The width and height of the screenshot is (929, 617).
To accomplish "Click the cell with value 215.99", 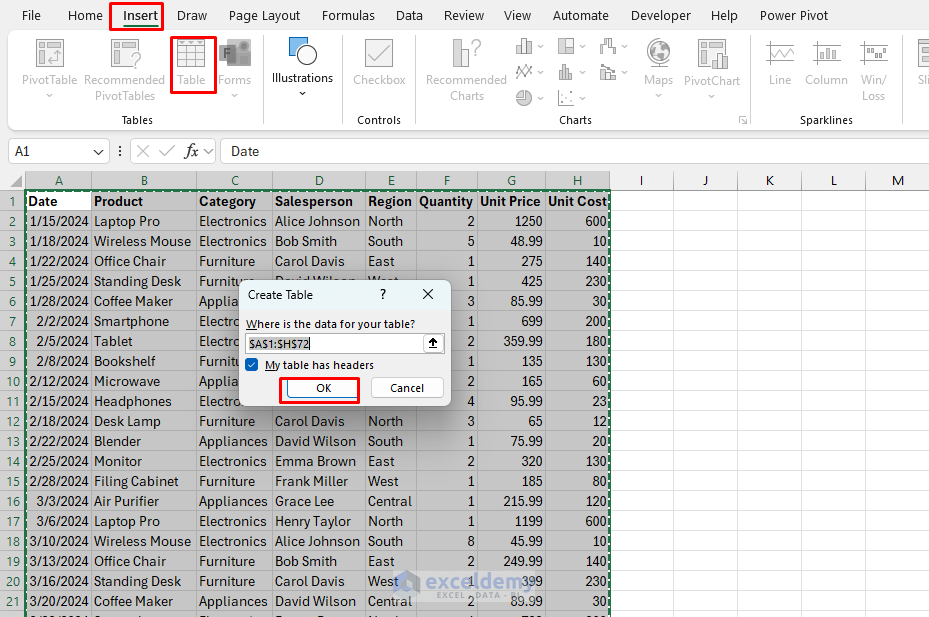I will [x=511, y=501].
